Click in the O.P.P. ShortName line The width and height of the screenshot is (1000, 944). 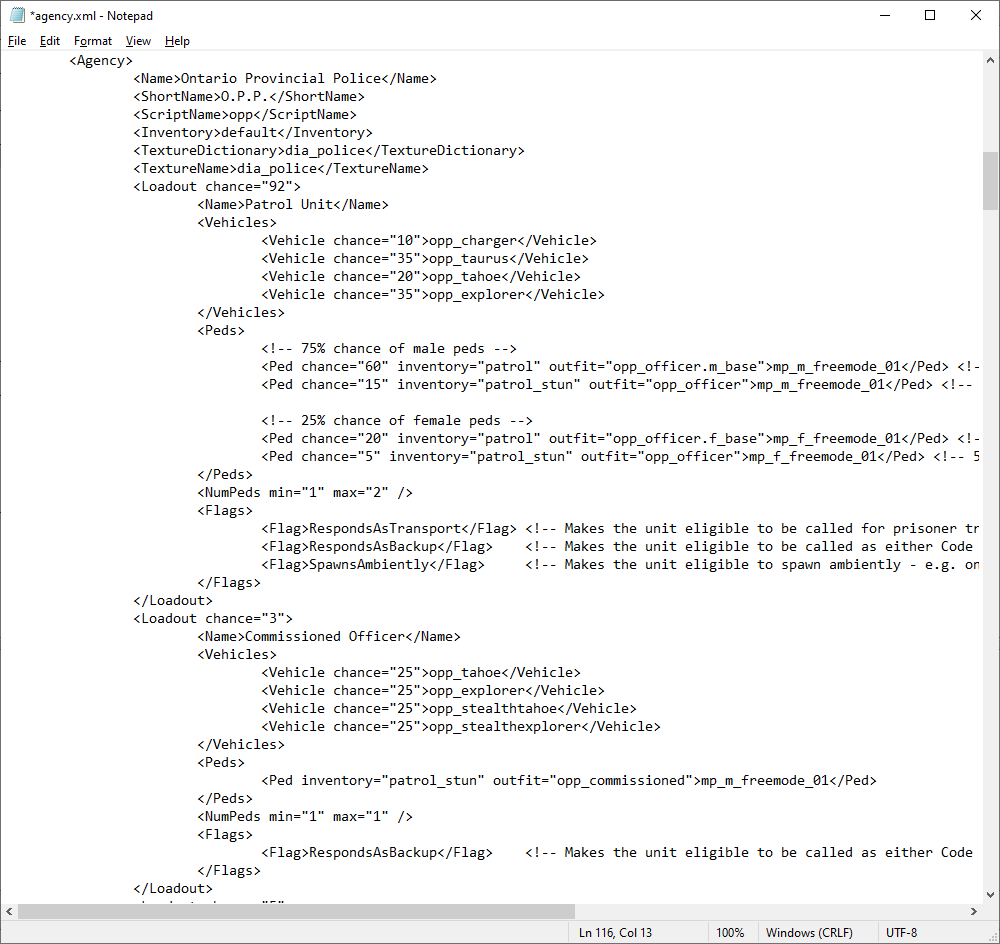coord(249,96)
